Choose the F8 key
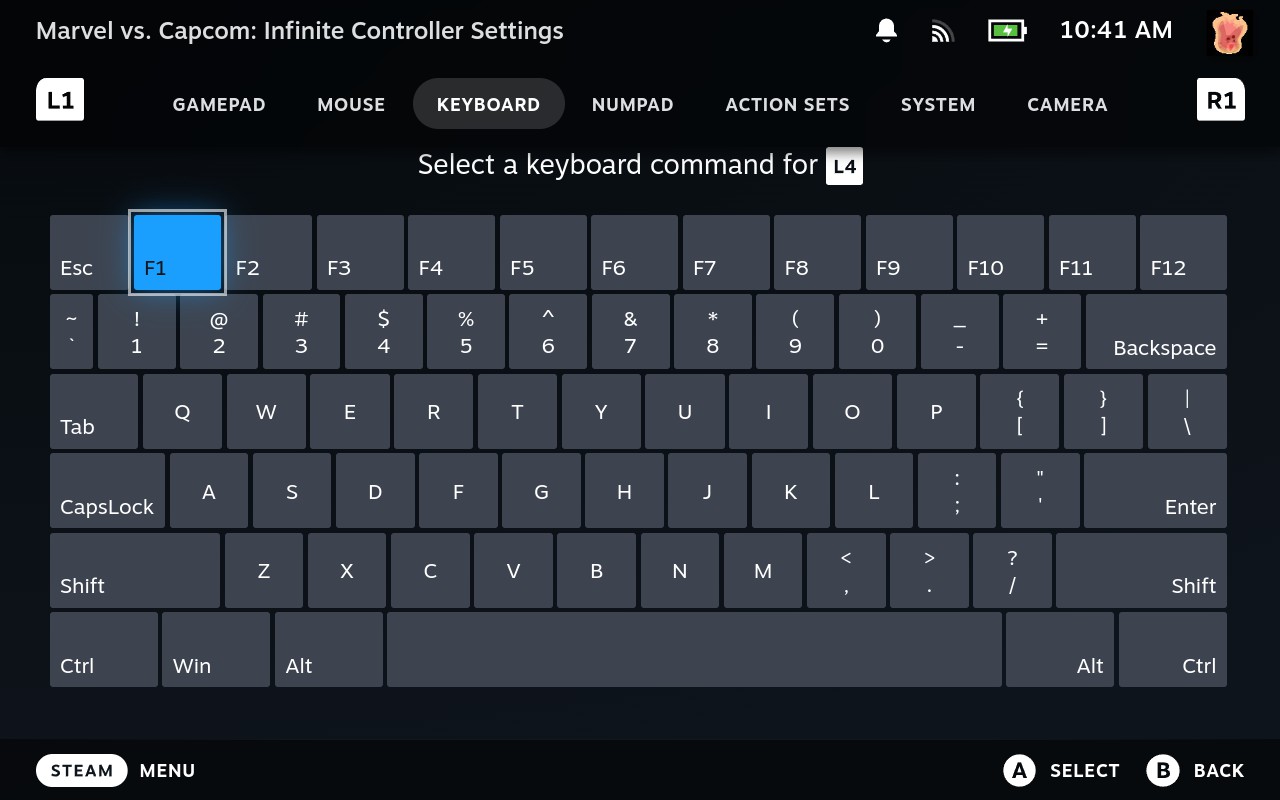Image resolution: width=1280 pixels, height=800 pixels. (818, 253)
